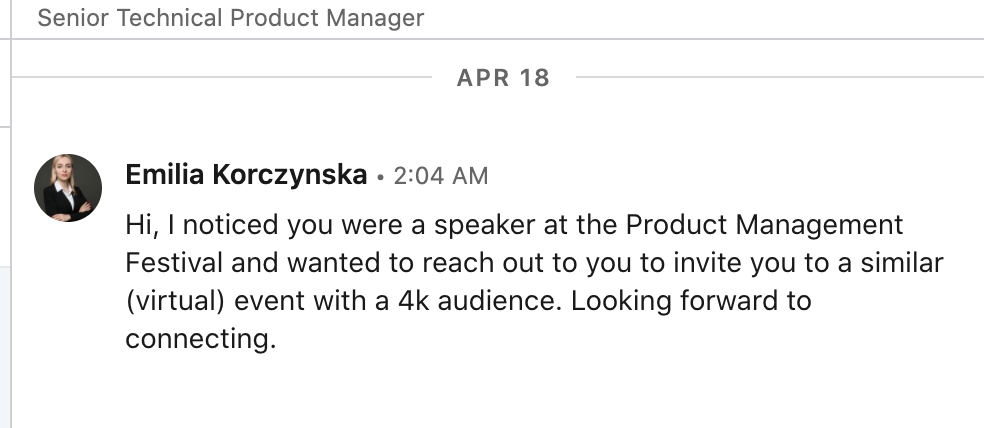984x428 pixels.
Task: Click the Senior Technical Product Manager headline
Action: pyautogui.click(x=231, y=18)
